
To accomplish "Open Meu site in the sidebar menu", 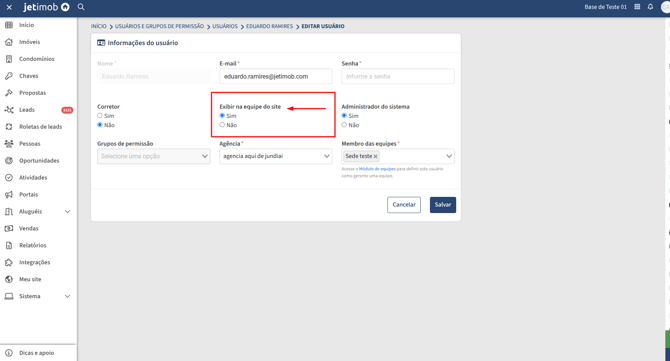I will (30, 279).
